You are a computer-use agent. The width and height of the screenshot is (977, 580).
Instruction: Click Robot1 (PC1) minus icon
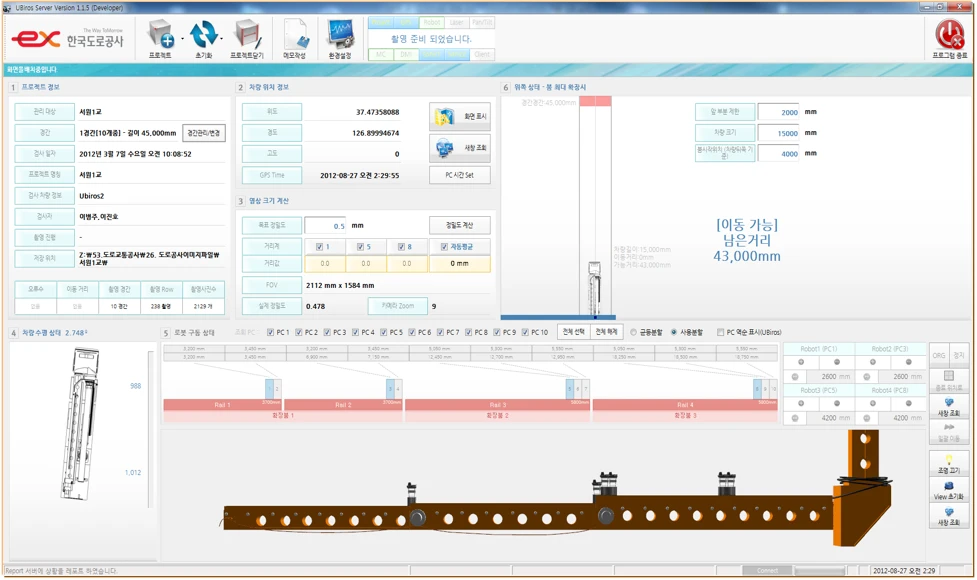pos(837,362)
